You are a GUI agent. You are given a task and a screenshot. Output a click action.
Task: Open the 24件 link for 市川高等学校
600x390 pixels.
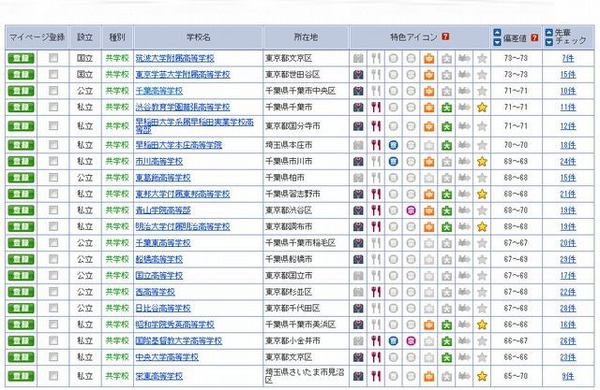pos(568,162)
